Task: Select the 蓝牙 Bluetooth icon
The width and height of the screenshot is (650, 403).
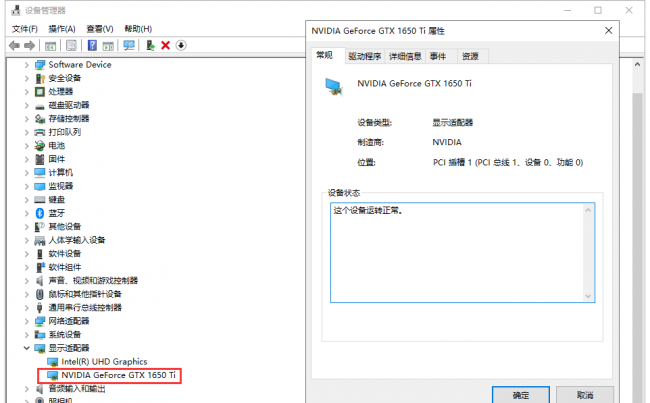Action: (40, 213)
